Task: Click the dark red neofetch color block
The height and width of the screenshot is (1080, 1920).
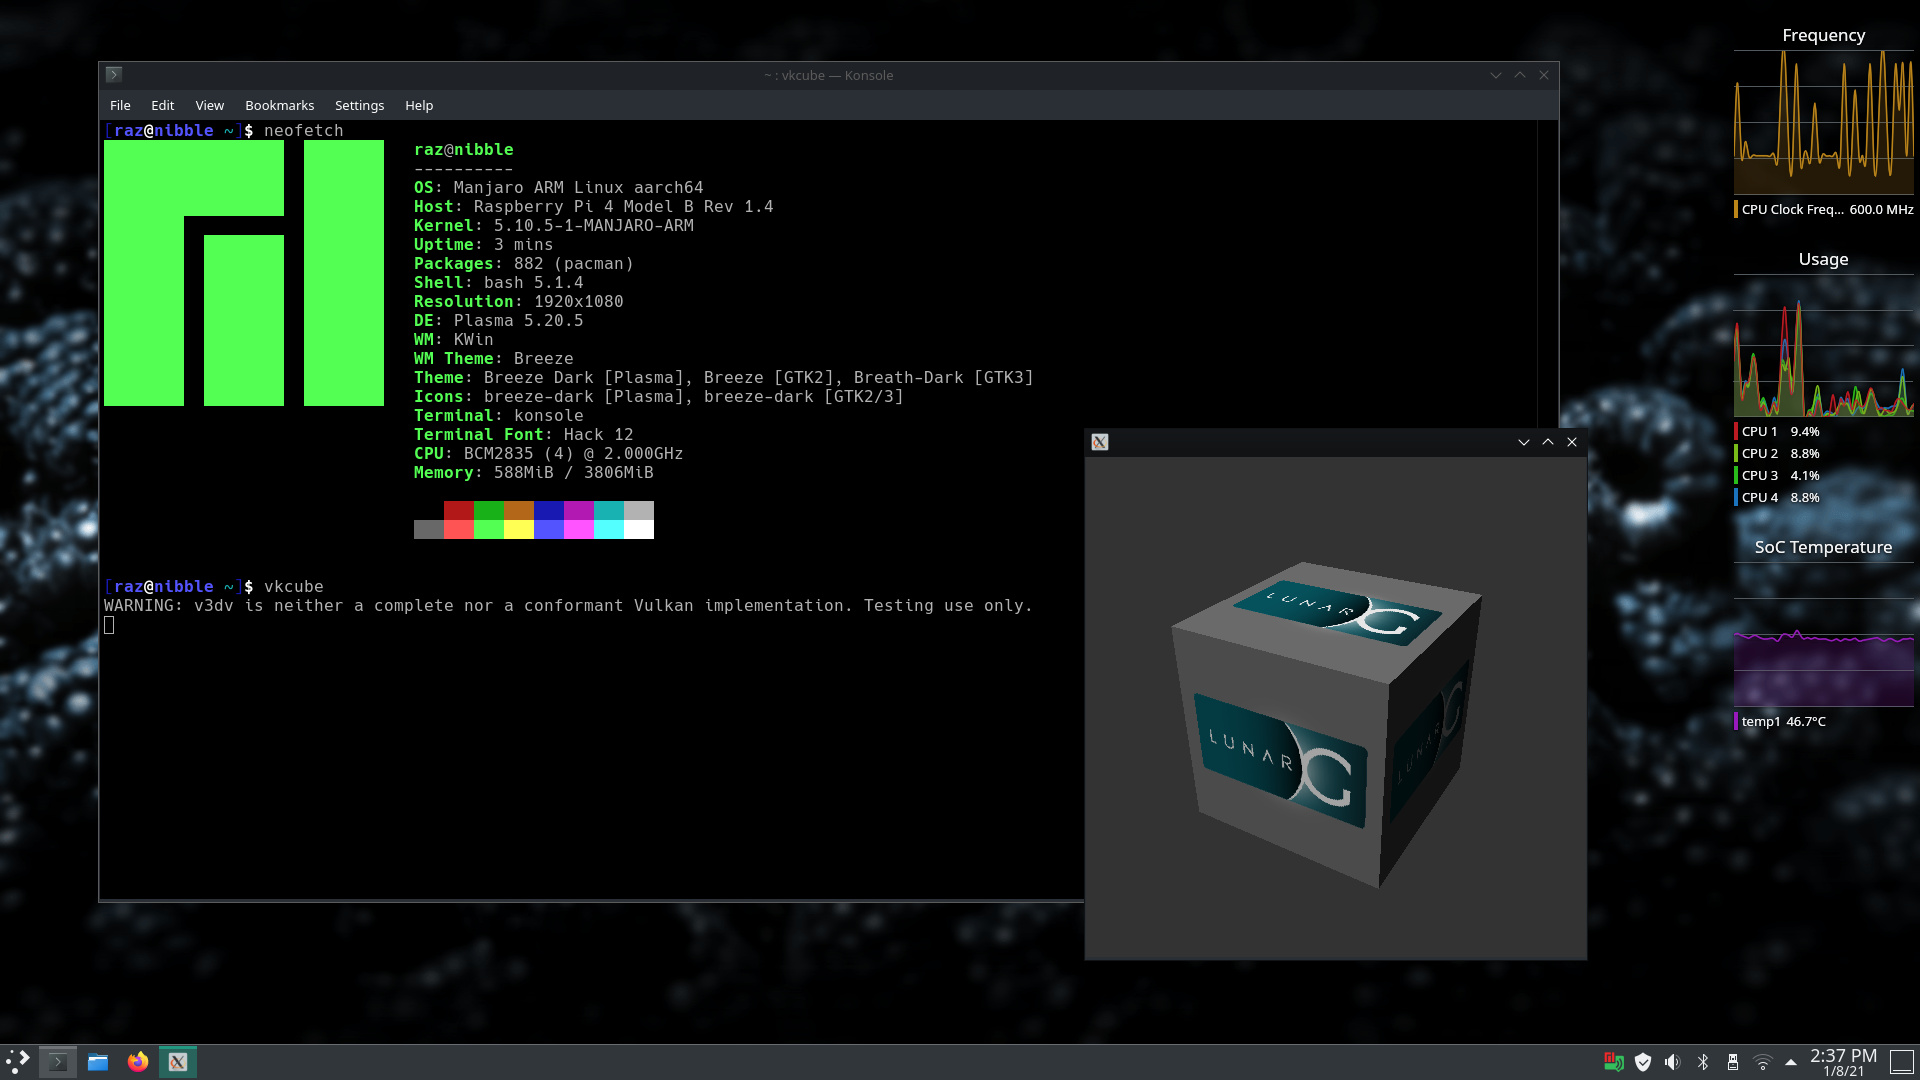Action: click(x=459, y=510)
